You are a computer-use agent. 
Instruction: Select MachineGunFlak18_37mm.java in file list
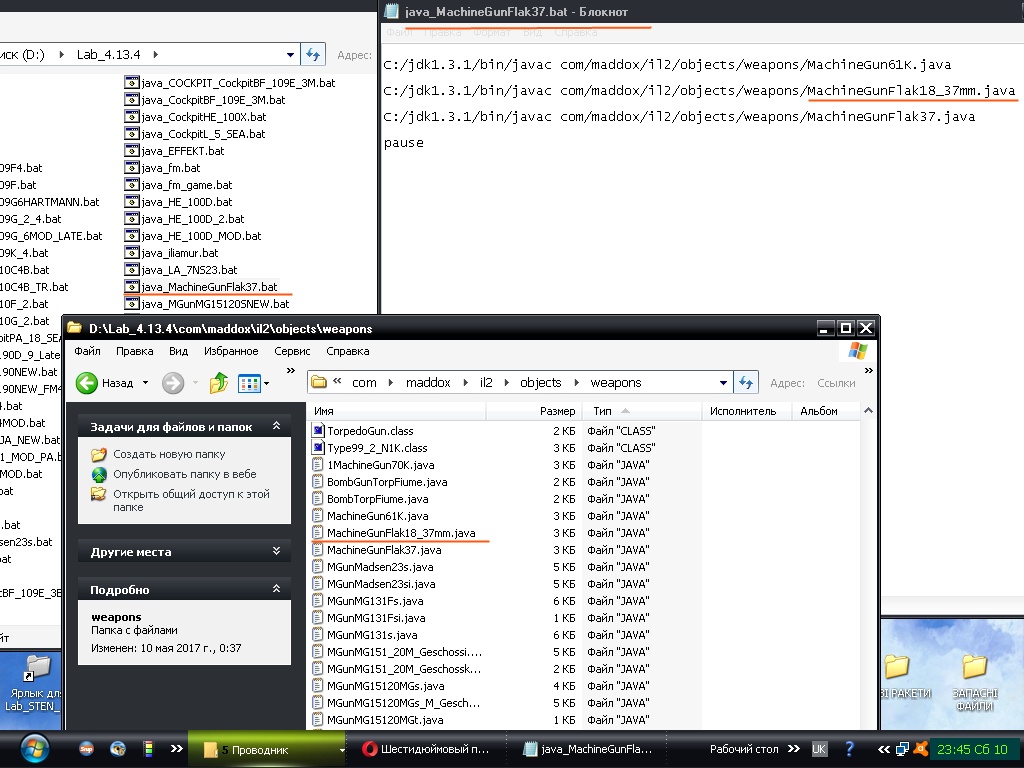coord(401,533)
